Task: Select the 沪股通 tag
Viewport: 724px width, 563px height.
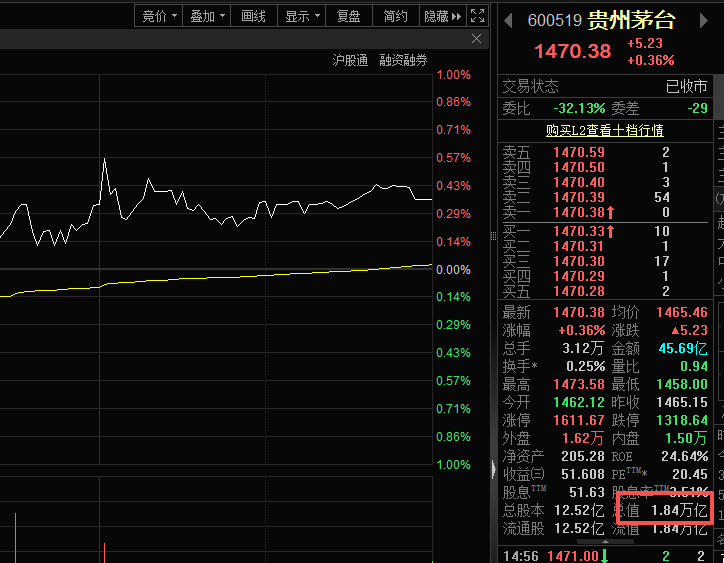Action: tap(350, 61)
